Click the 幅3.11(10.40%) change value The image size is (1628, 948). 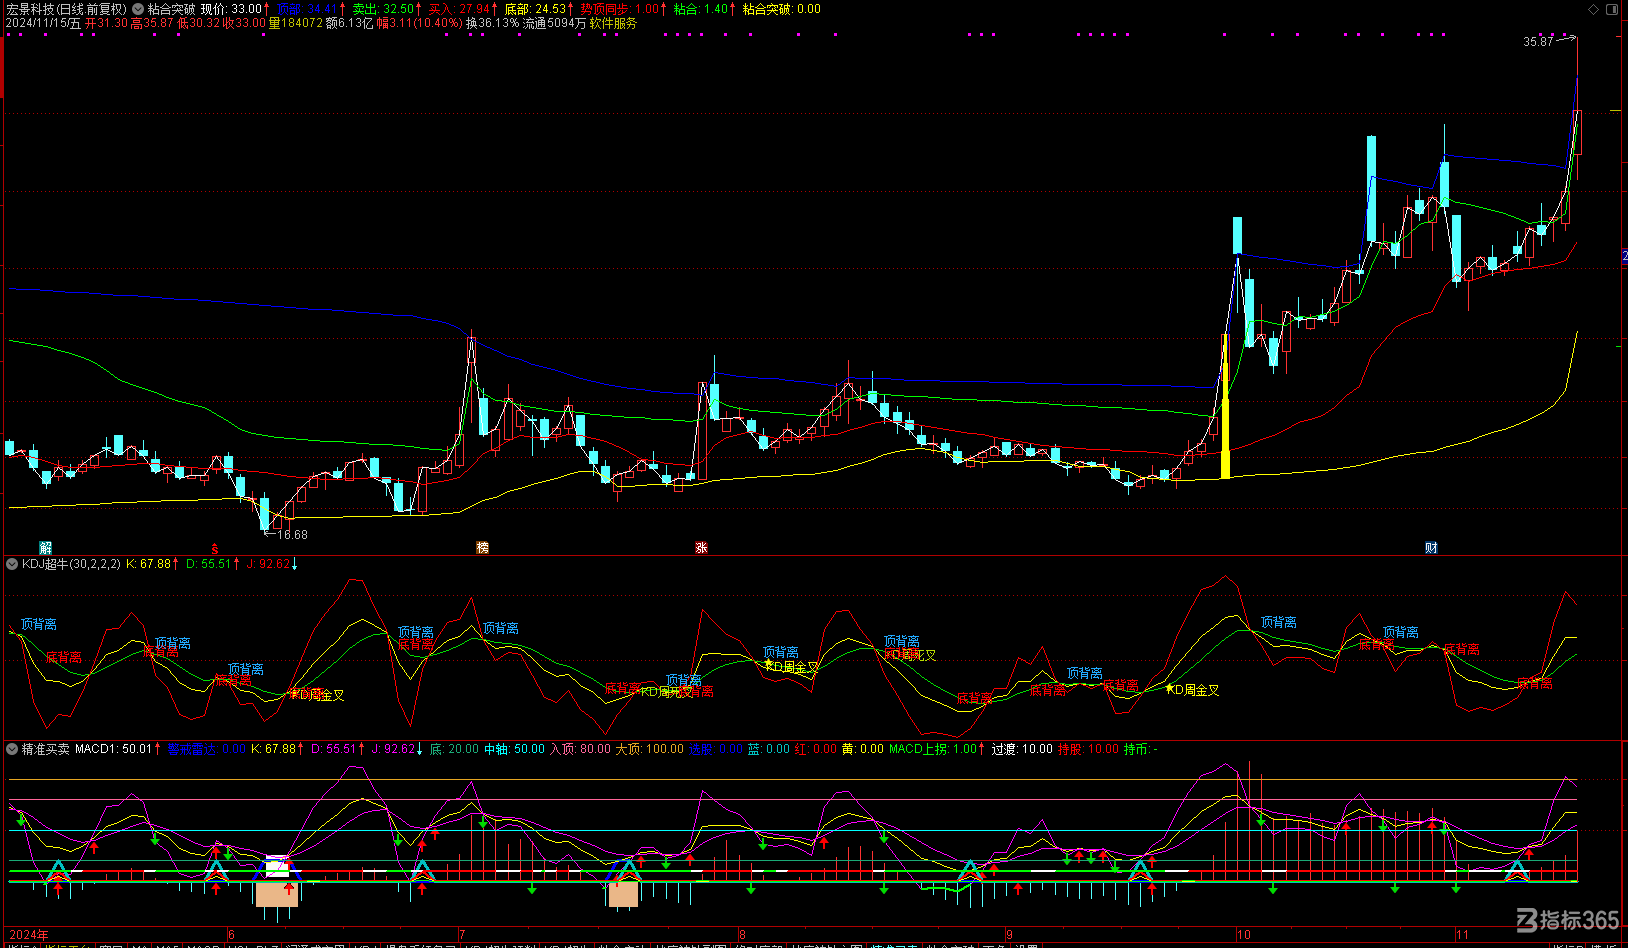click(x=419, y=23)
